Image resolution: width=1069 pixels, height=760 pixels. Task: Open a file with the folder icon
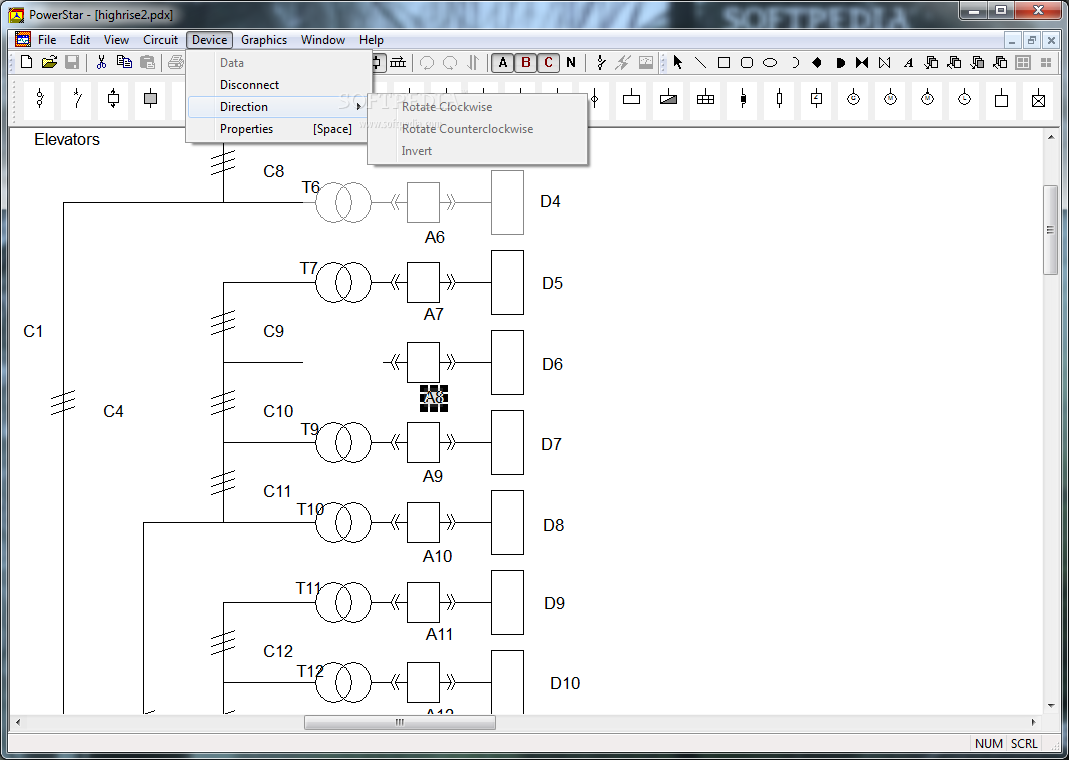point(49,63)
